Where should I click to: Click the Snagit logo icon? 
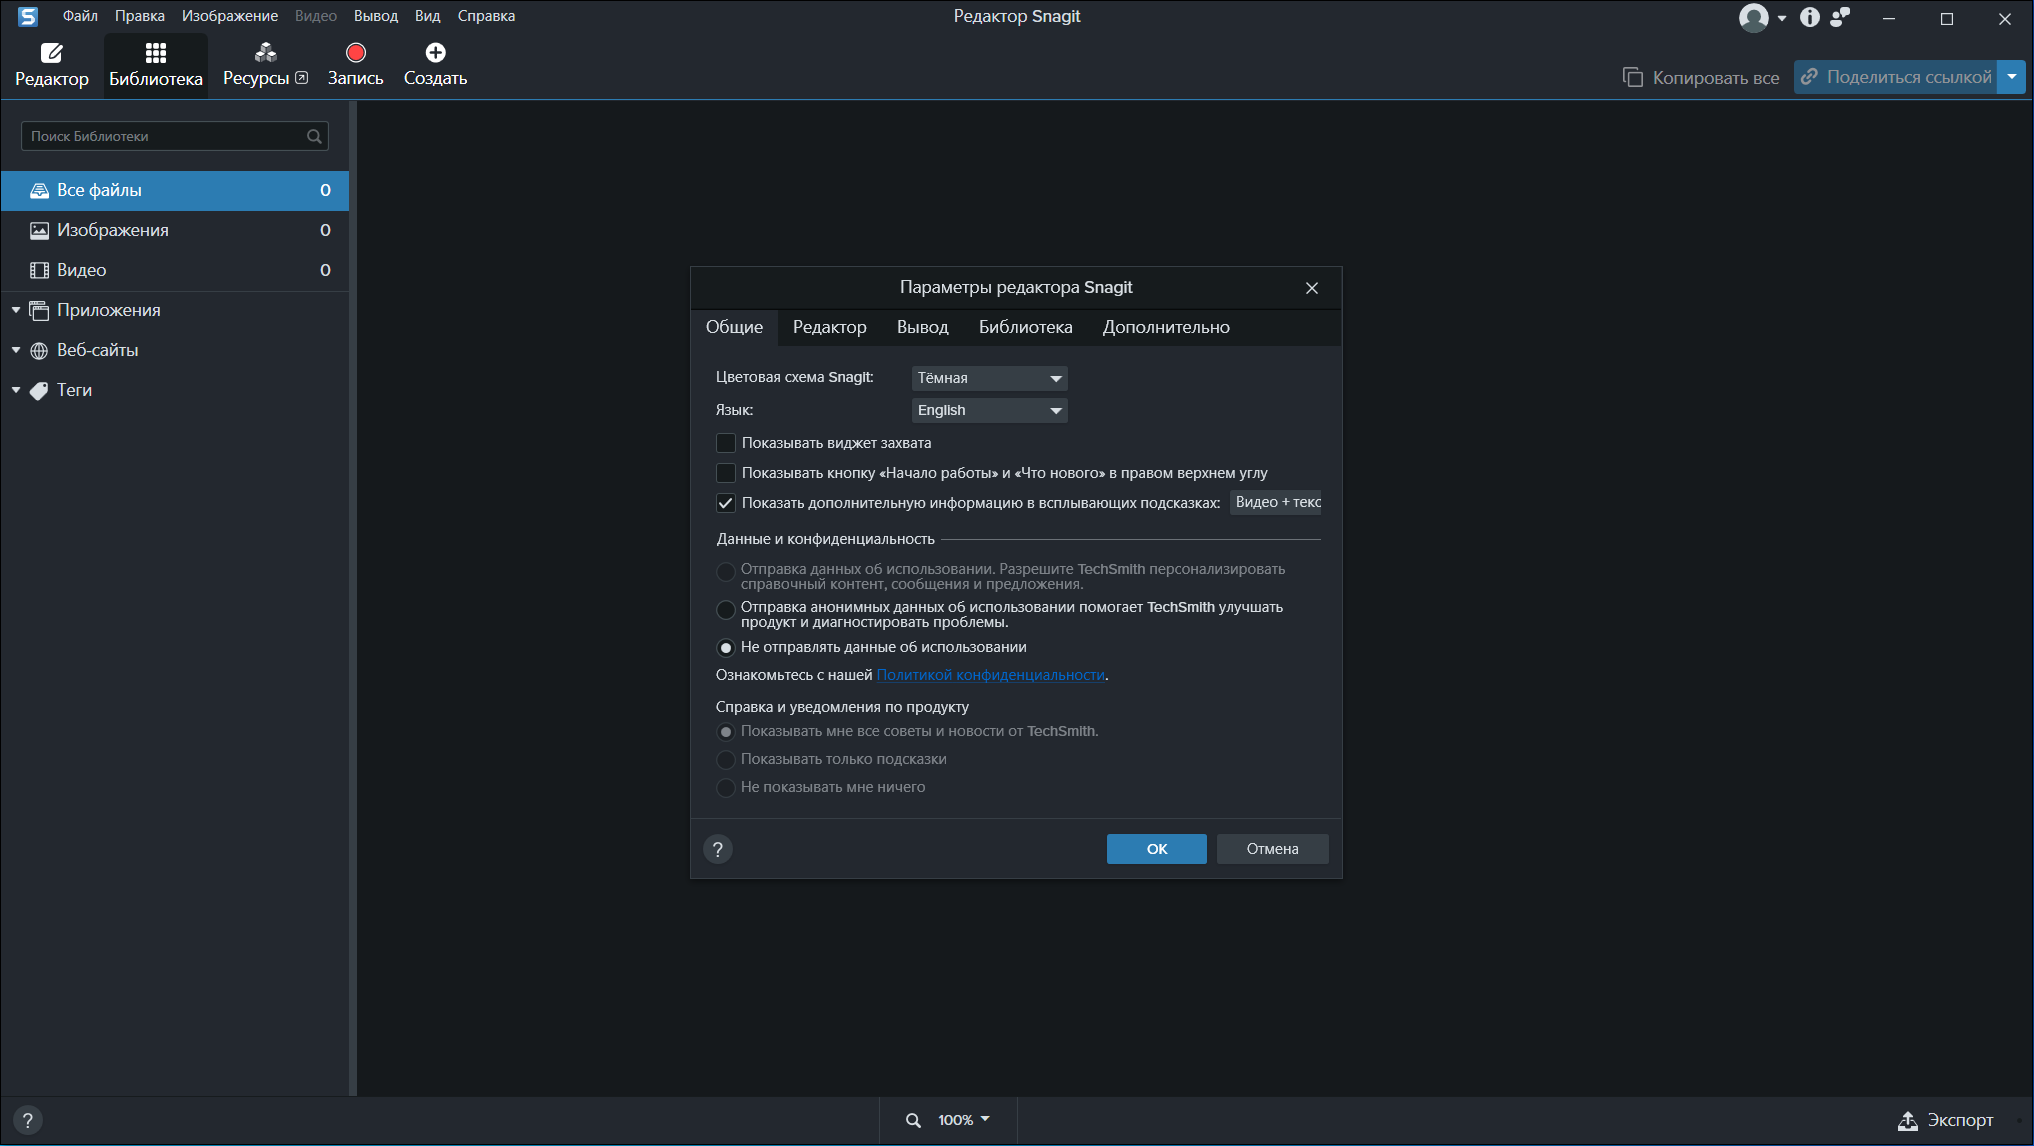(x=28, y=17)
